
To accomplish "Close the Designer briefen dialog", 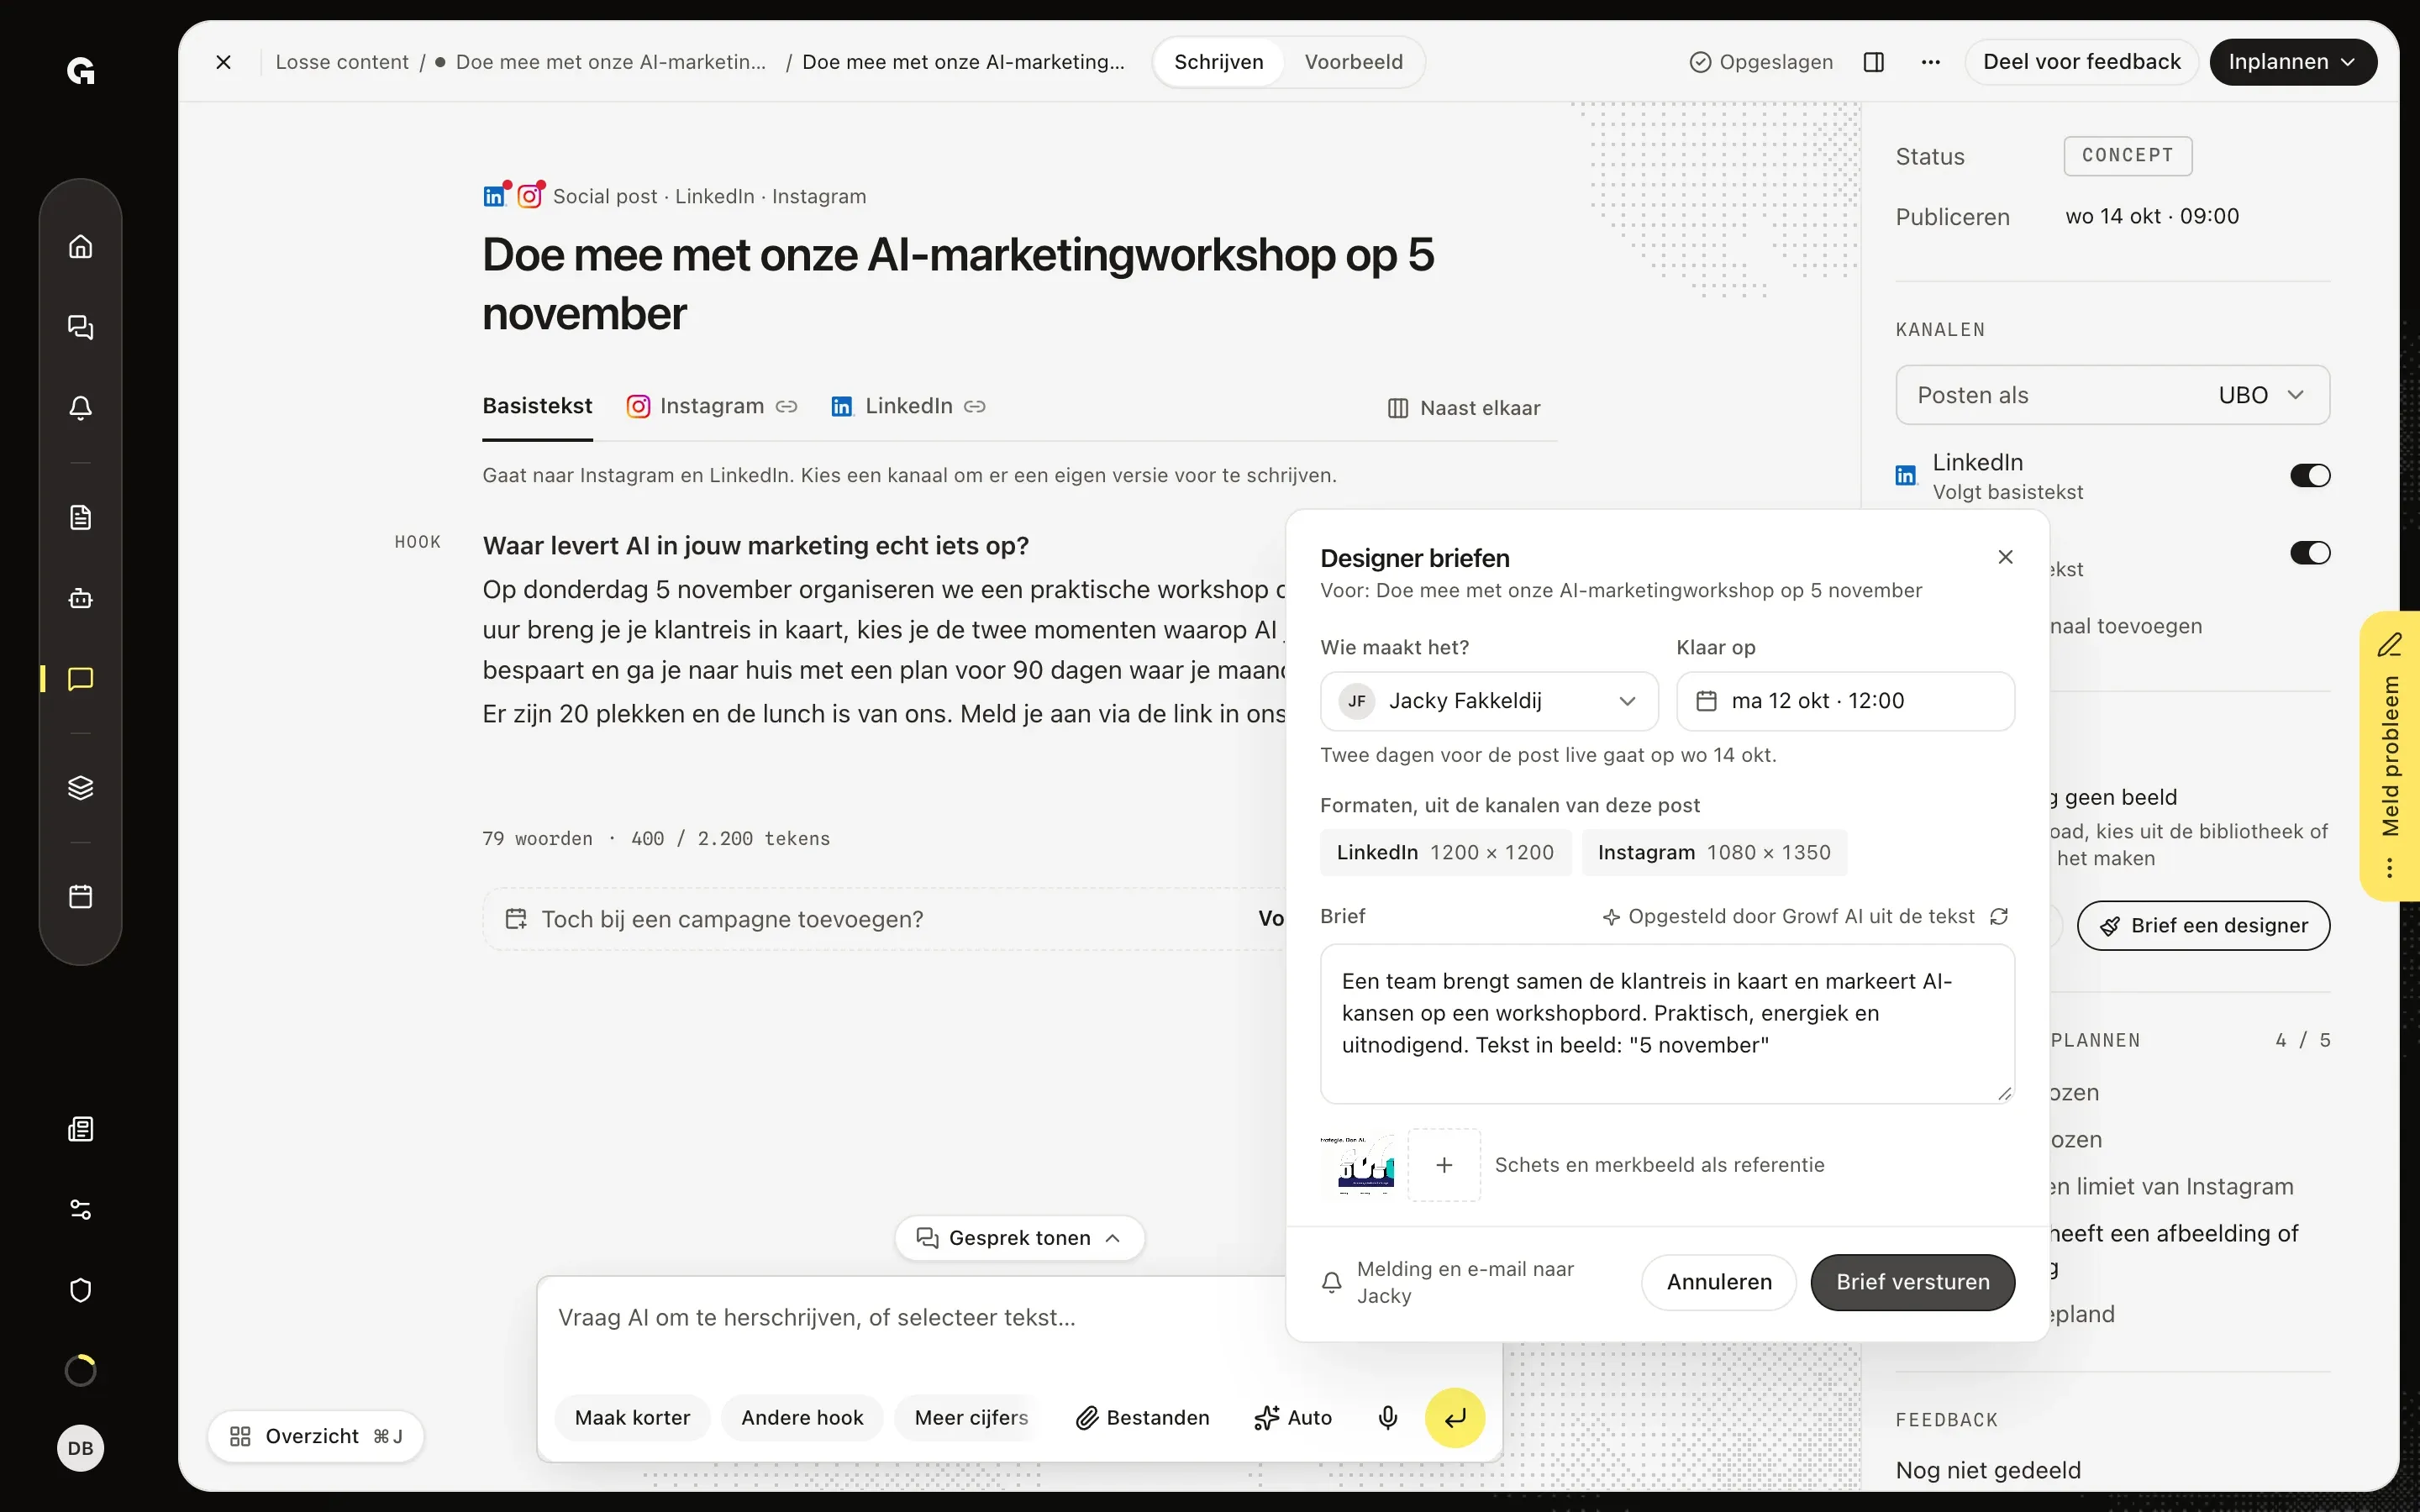I will click(x=2005, y=557).
